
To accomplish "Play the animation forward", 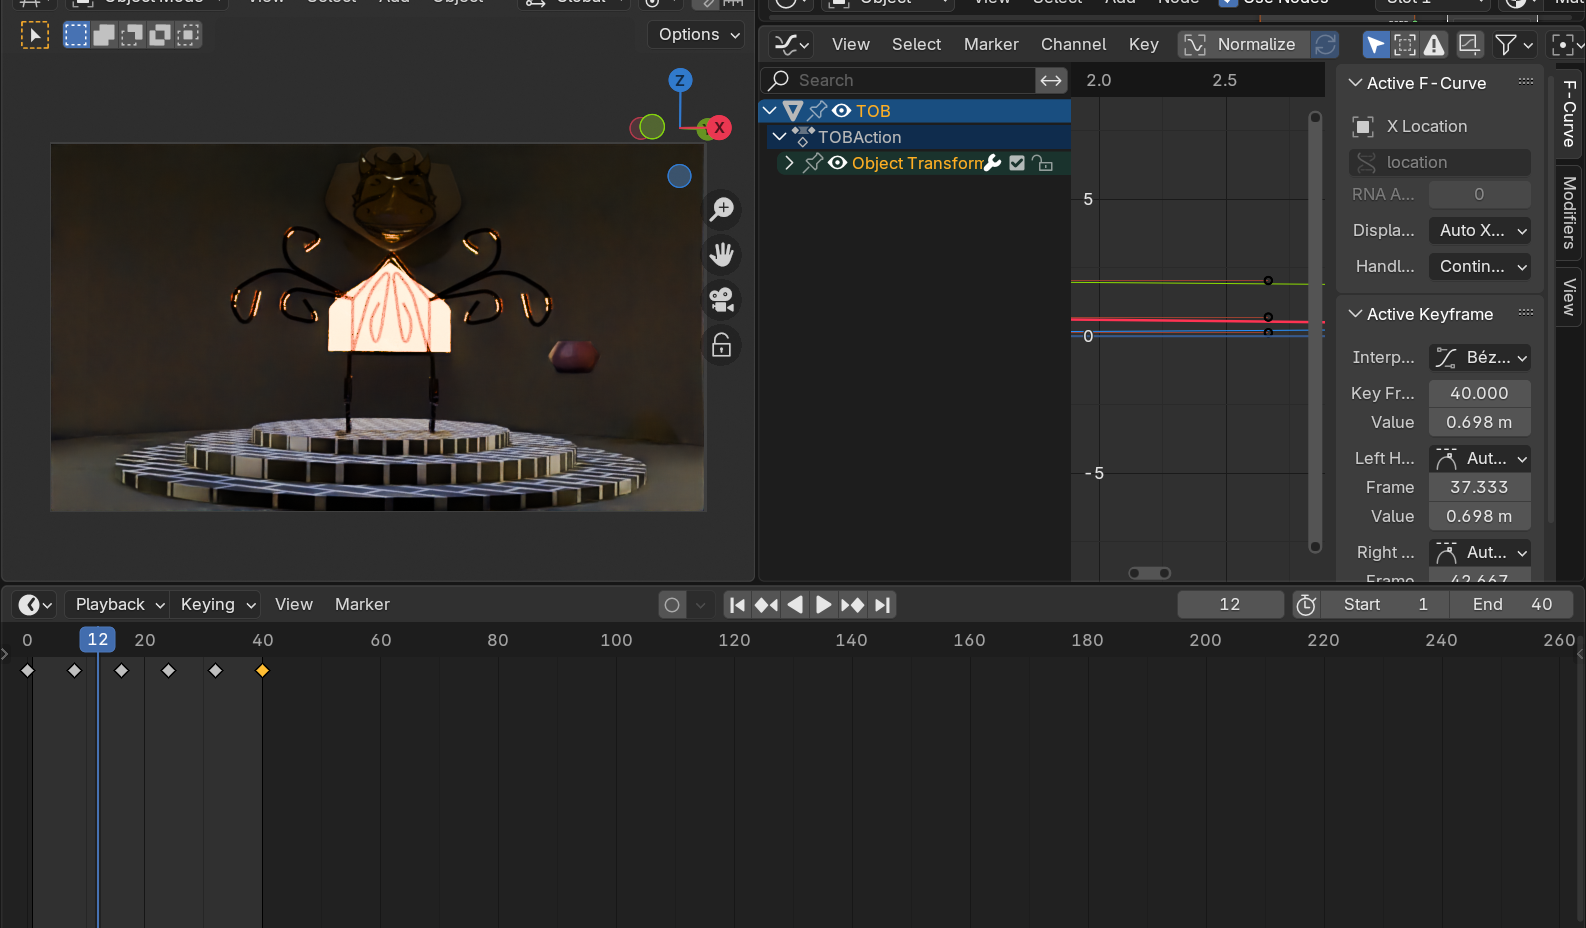I will pyautogui.click(x=823, y=604).
